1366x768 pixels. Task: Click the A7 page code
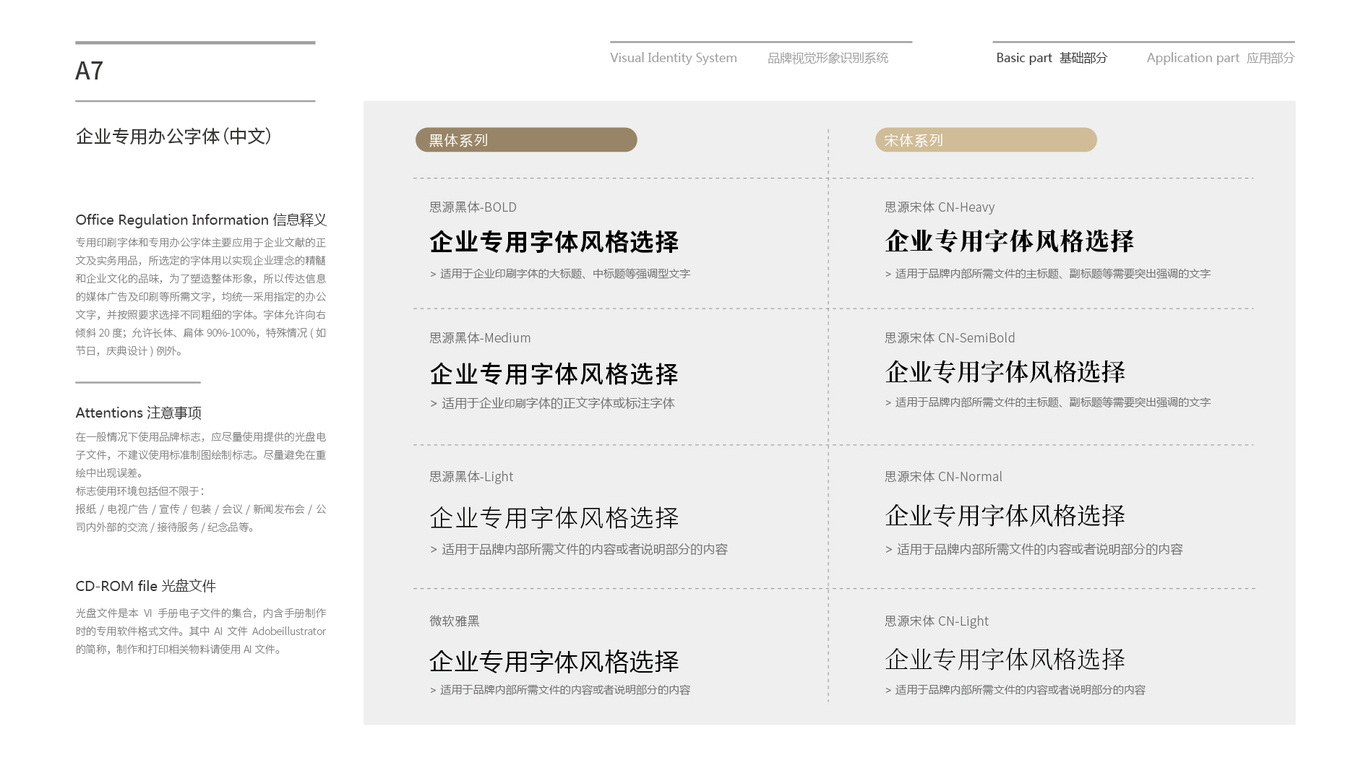coord(89,71)
